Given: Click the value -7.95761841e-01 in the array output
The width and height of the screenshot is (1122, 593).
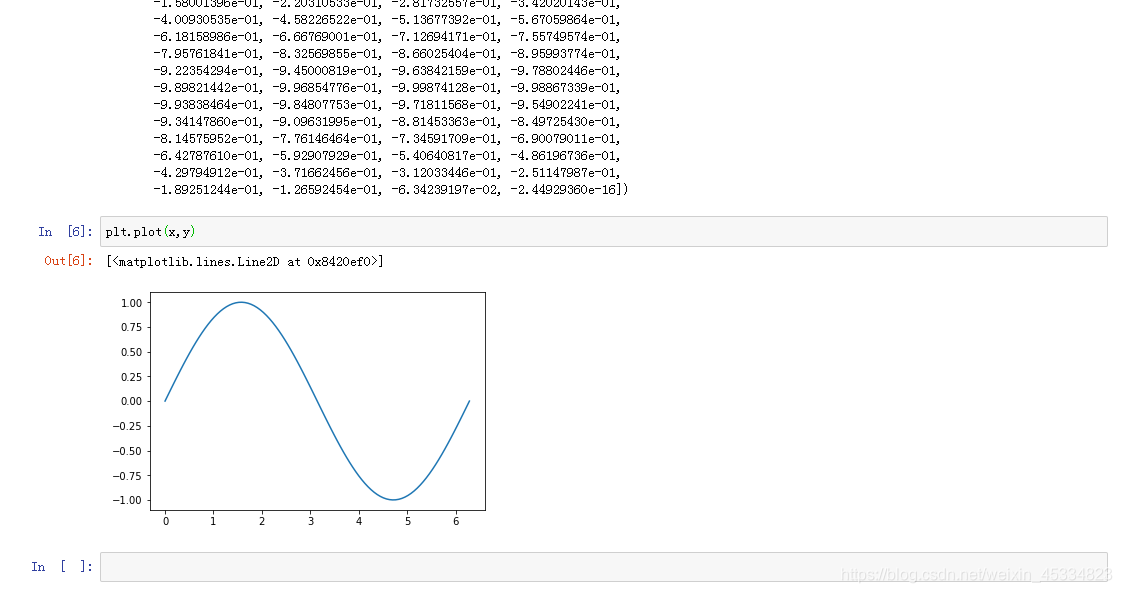Looking at the screenshot, I should click(207, 54).
